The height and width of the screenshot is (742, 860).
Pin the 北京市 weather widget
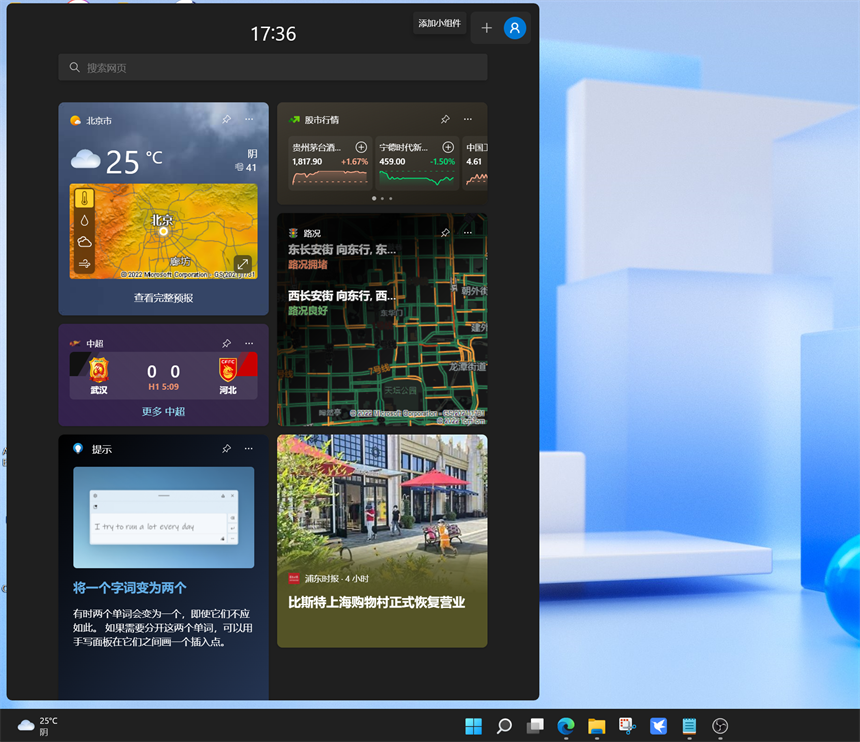pos(227,120)
